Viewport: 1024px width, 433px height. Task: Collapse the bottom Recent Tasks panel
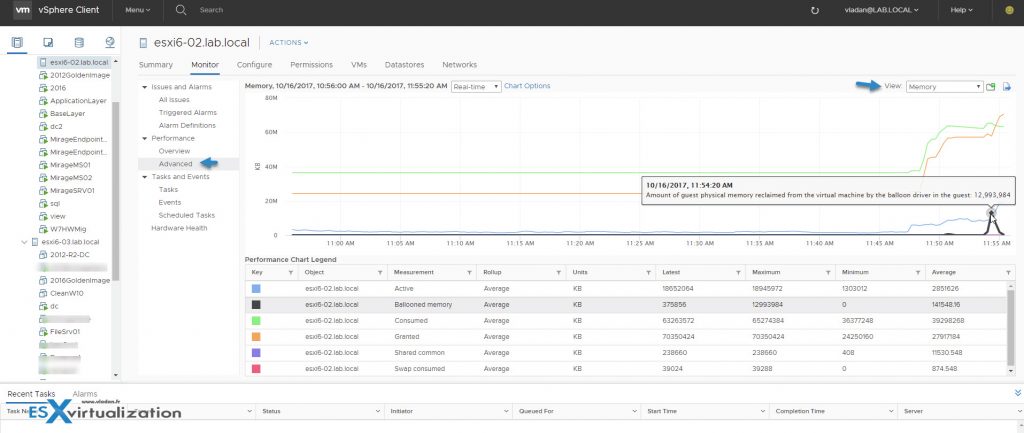[1018, 394]
